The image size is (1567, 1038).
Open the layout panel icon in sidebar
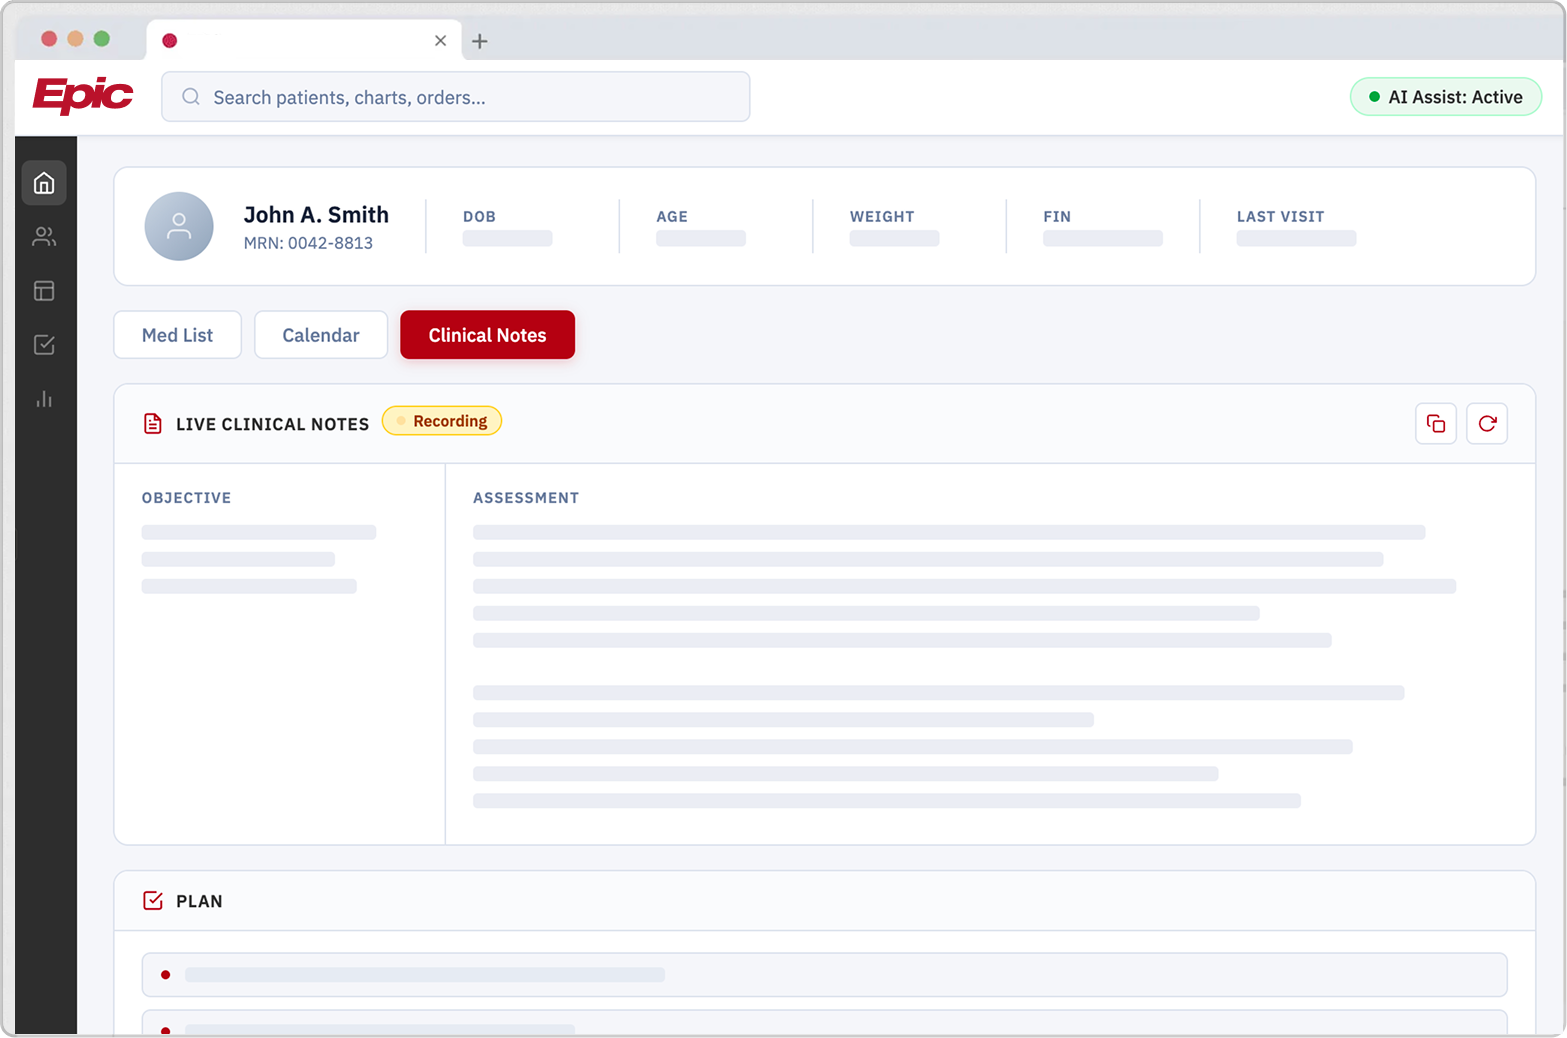[44, 291]
